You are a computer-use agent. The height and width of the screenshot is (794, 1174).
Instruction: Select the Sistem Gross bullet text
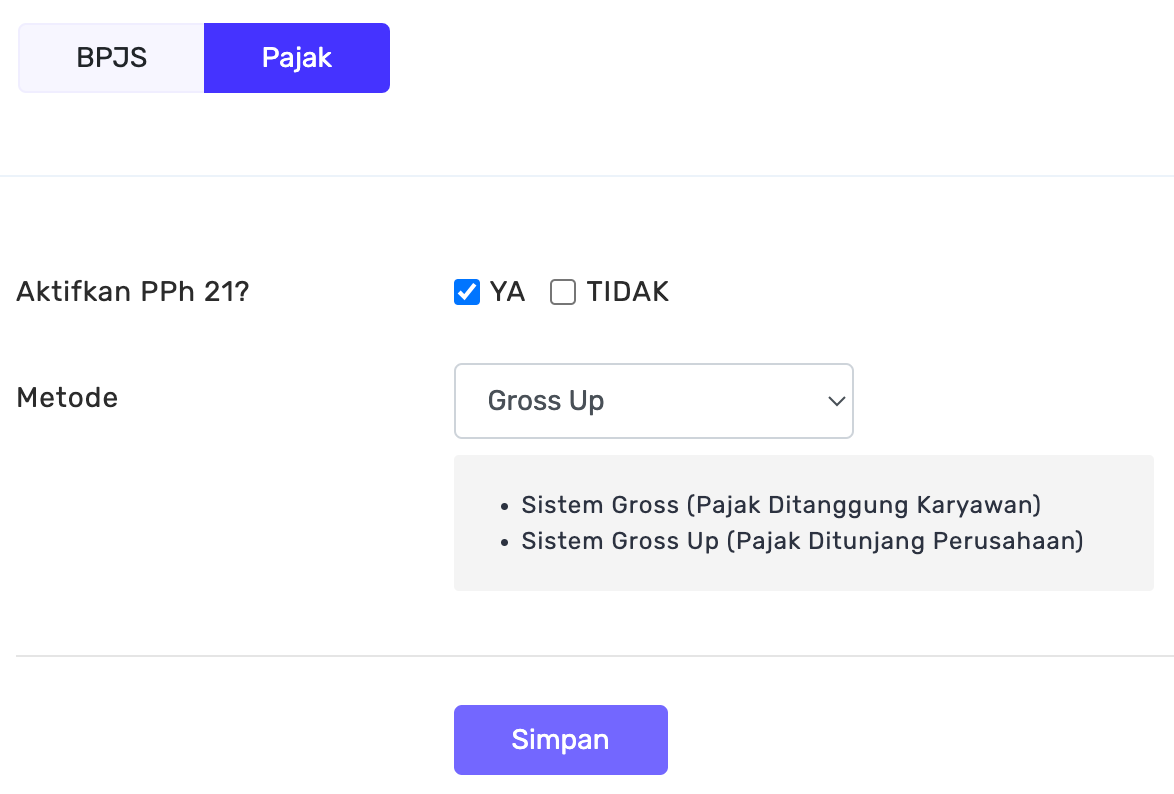782,505
